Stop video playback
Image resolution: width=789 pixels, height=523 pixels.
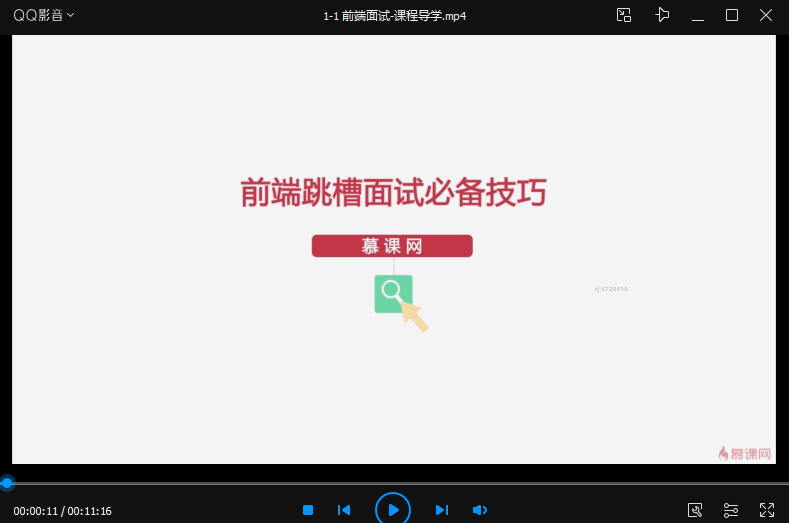point(308,510)
